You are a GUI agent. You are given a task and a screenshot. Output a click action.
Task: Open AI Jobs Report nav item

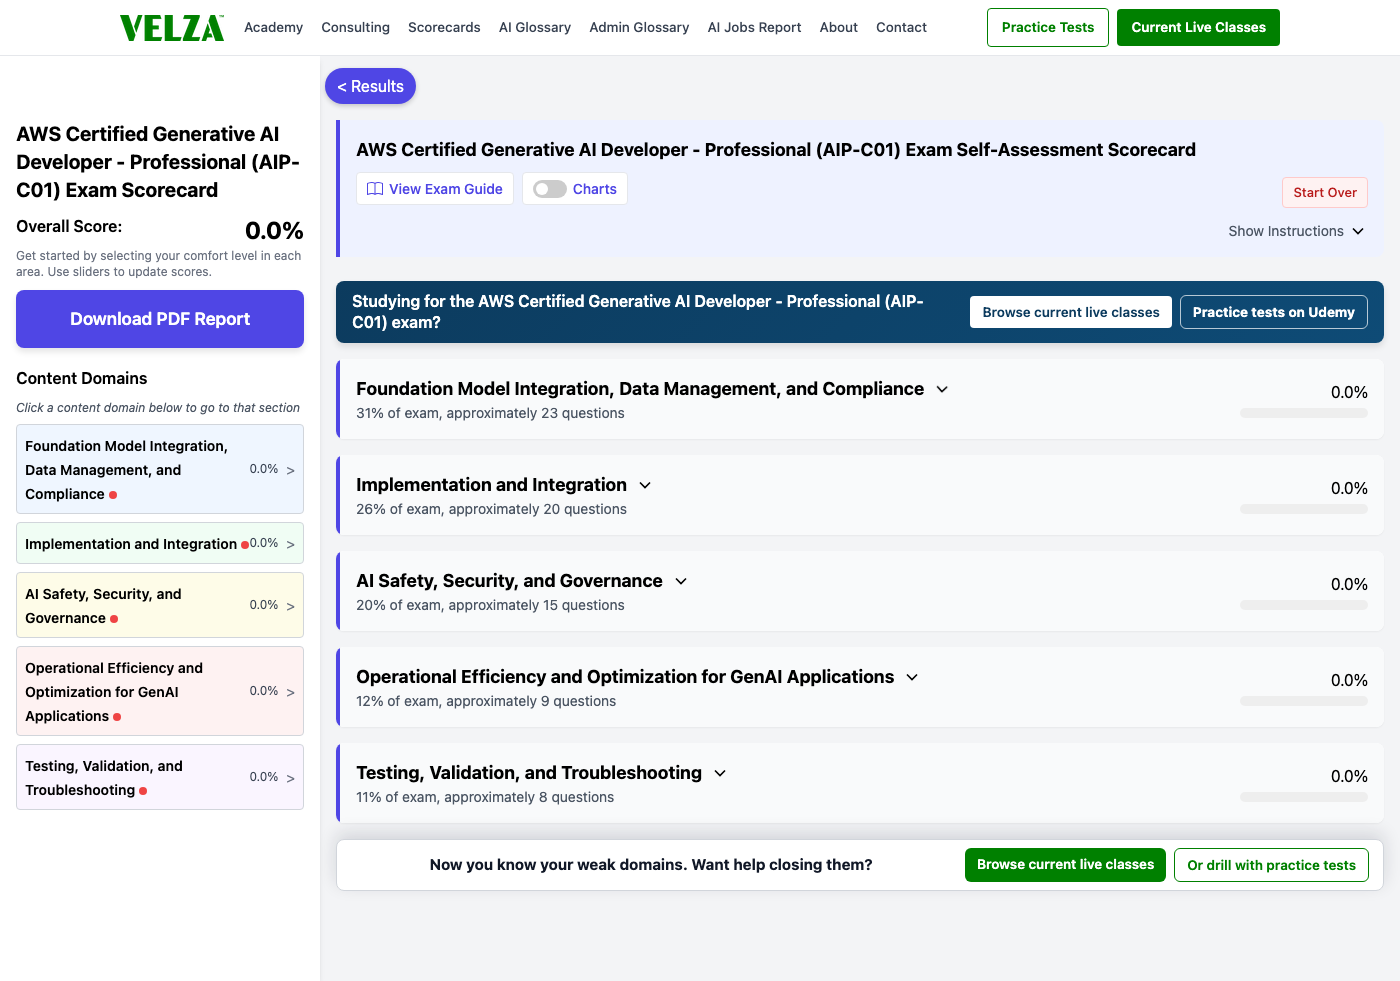point(754,27)
